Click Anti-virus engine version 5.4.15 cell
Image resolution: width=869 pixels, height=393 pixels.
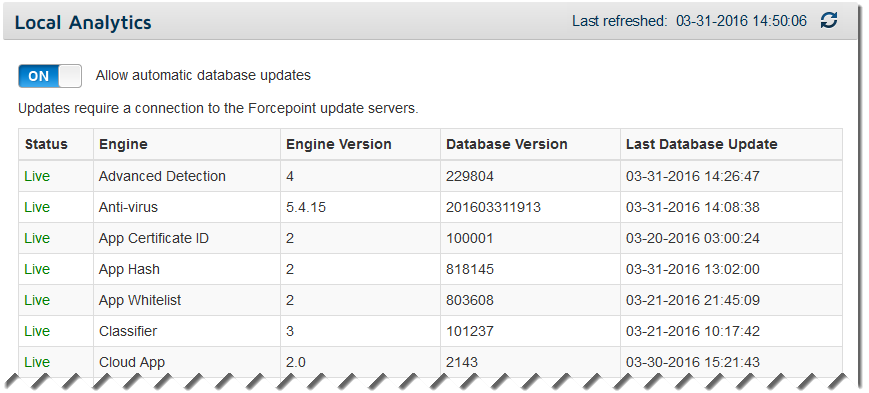click(306, 207)
